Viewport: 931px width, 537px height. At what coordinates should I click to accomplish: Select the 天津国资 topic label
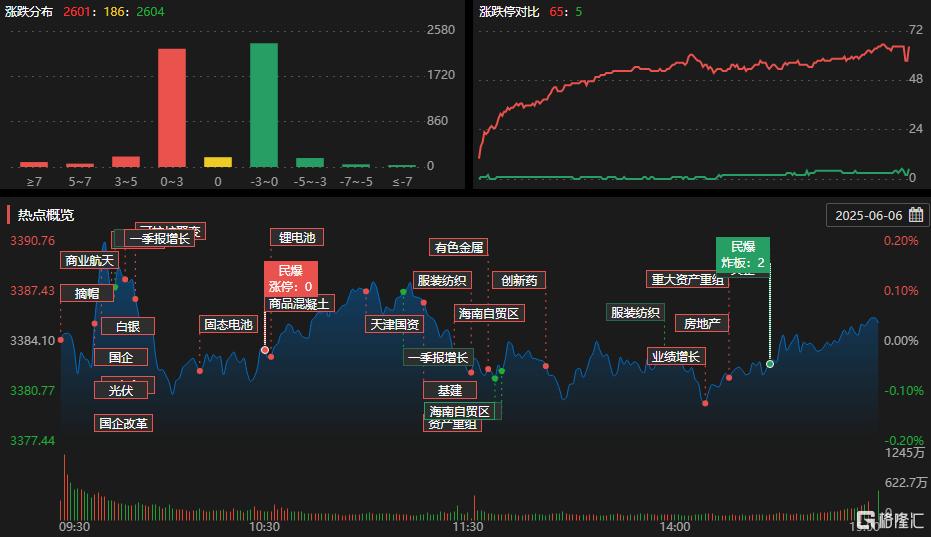[x=394, y=324]
